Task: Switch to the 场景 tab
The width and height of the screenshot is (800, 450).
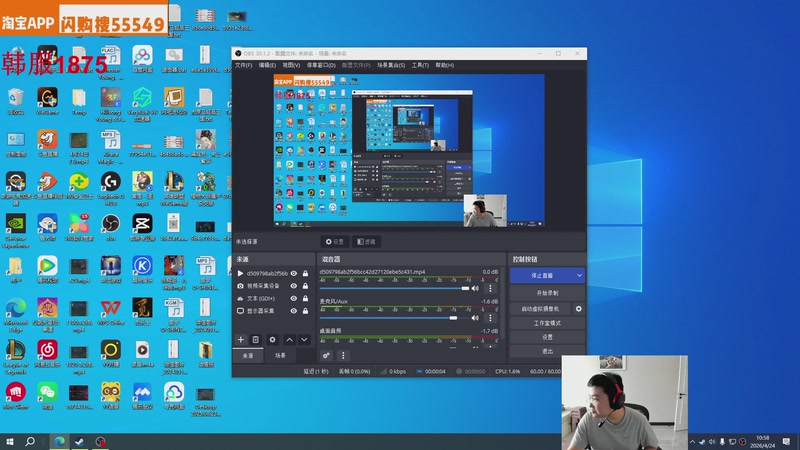Action: [280, 355]
